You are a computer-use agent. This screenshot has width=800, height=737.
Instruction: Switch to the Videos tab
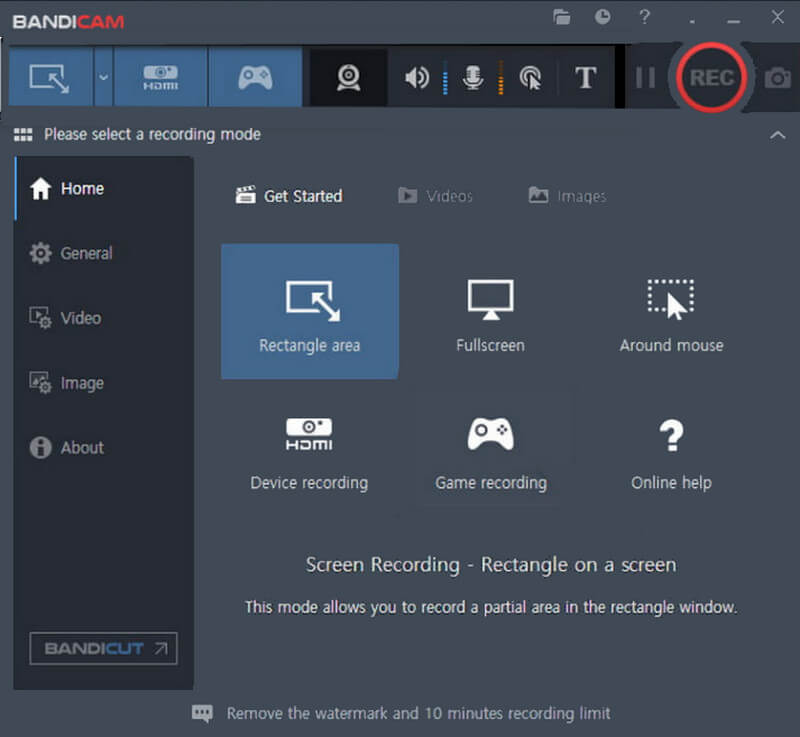[x=435, y=196]
